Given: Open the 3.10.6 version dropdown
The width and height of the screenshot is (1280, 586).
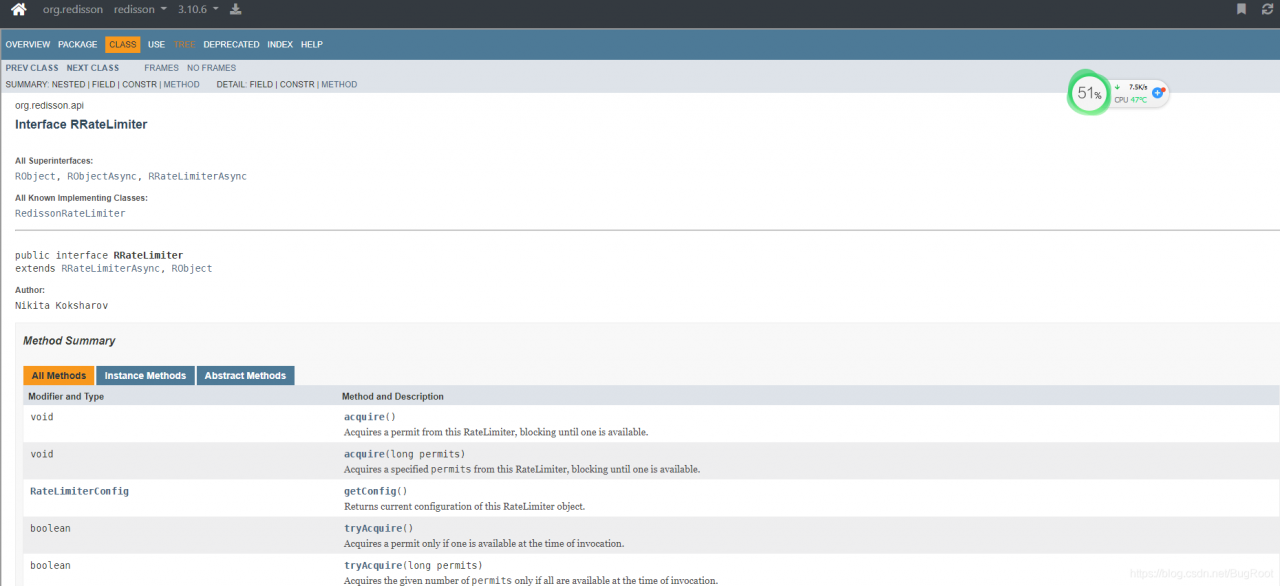Looking at the screenshot, I should (x=197, y=10).
